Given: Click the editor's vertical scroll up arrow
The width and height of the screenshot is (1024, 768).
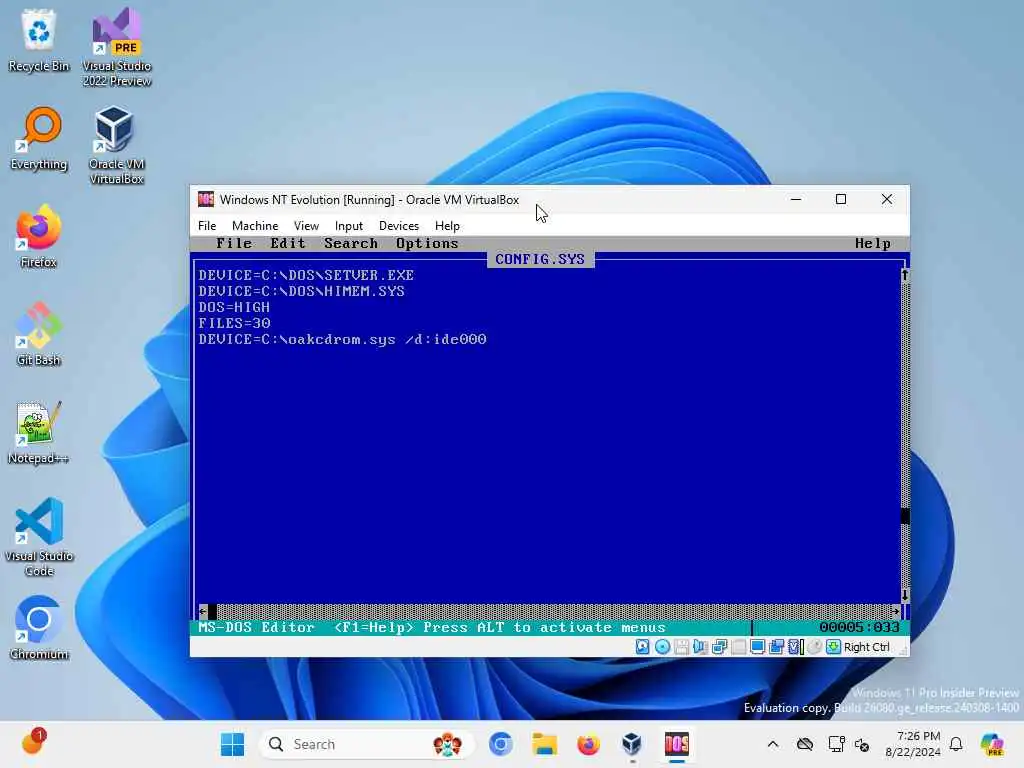Looking at the screenshot, I should [905, 275].
